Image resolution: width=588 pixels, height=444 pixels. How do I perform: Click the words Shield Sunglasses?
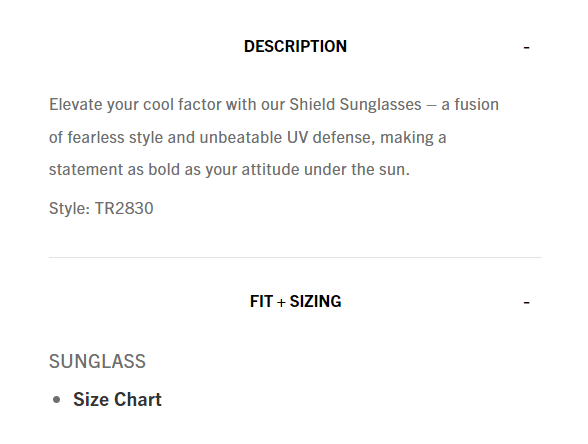coord(356,105)
